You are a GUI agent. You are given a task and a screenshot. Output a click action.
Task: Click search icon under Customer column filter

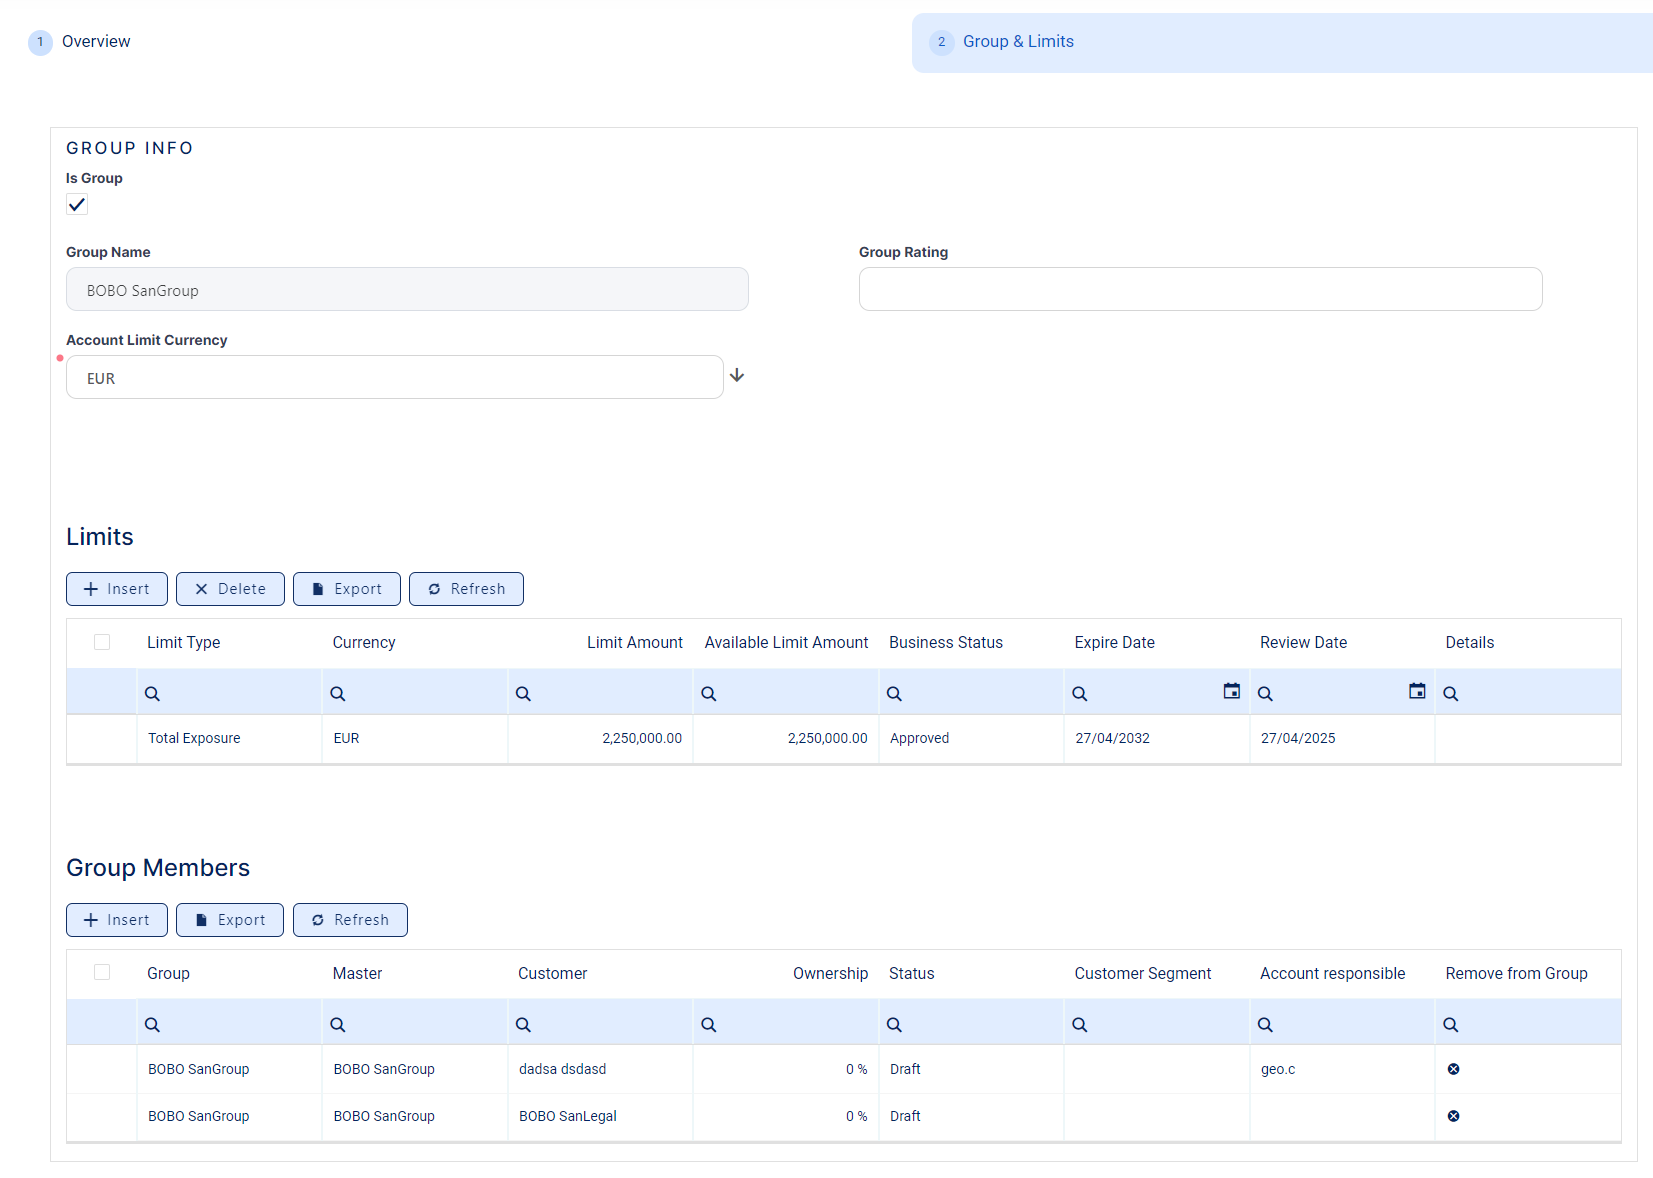(x=523, y=1024)
